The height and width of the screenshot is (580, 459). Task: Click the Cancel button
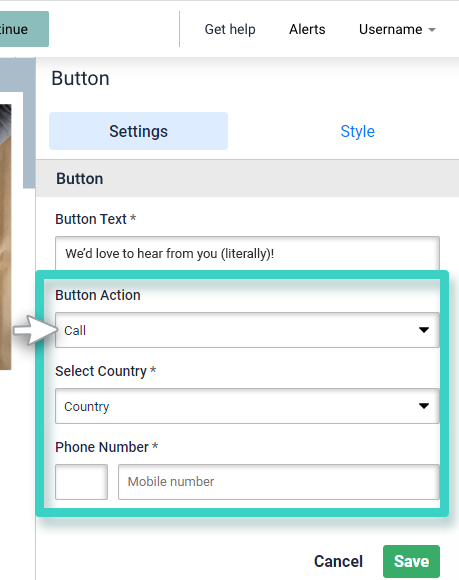coord(338,561)
